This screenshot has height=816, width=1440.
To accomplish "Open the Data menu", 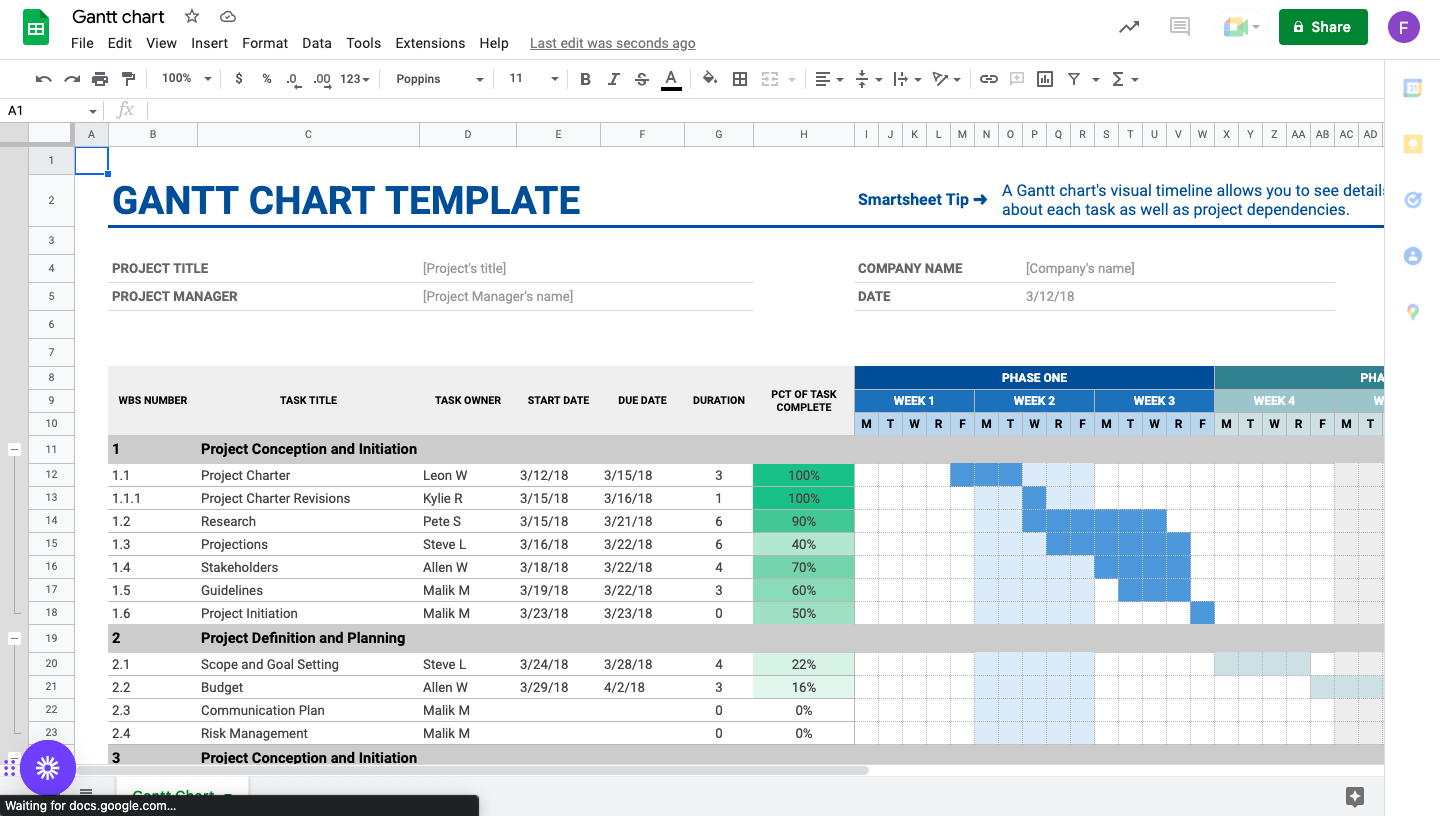I will coord(317,43).
